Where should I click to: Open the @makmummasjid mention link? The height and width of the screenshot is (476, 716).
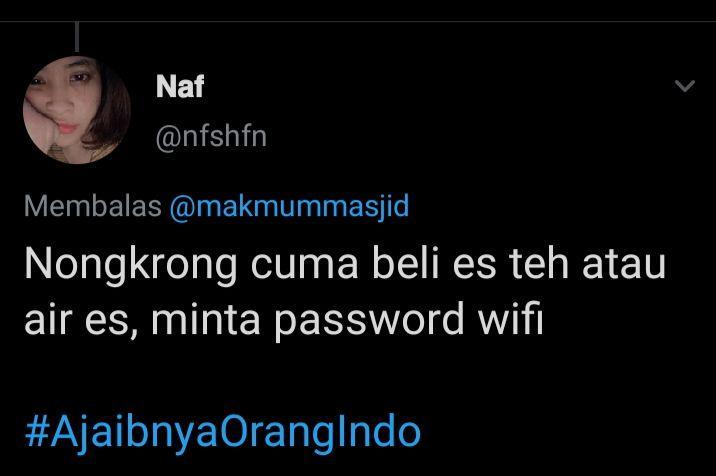click(x=289, y=206)
